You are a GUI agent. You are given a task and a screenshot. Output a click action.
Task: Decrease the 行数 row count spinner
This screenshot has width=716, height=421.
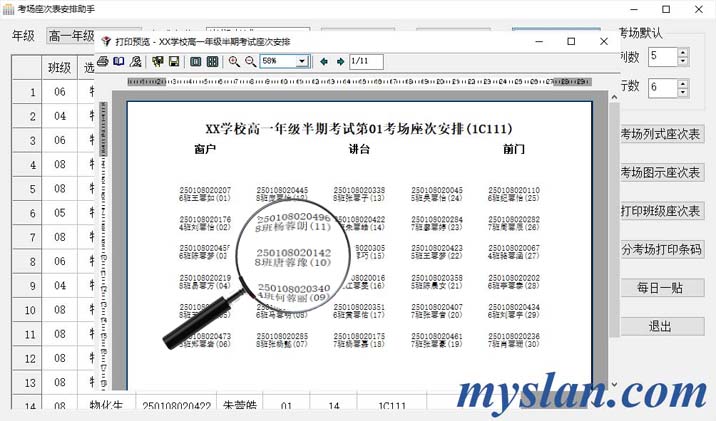coord(683,92)
